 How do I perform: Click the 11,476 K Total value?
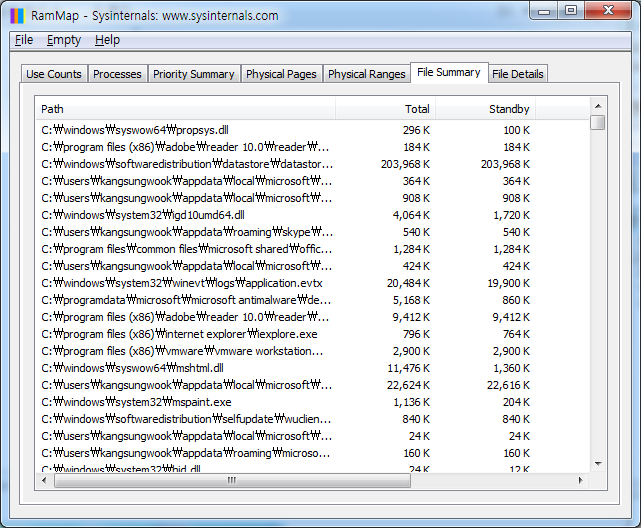408,368
